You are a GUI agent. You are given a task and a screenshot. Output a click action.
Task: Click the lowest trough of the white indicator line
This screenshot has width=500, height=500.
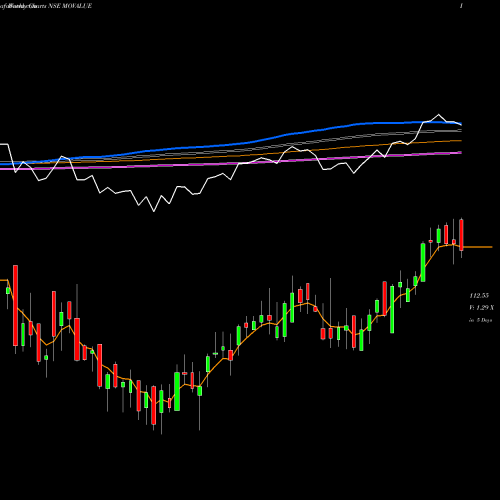[x=154, y=211]
